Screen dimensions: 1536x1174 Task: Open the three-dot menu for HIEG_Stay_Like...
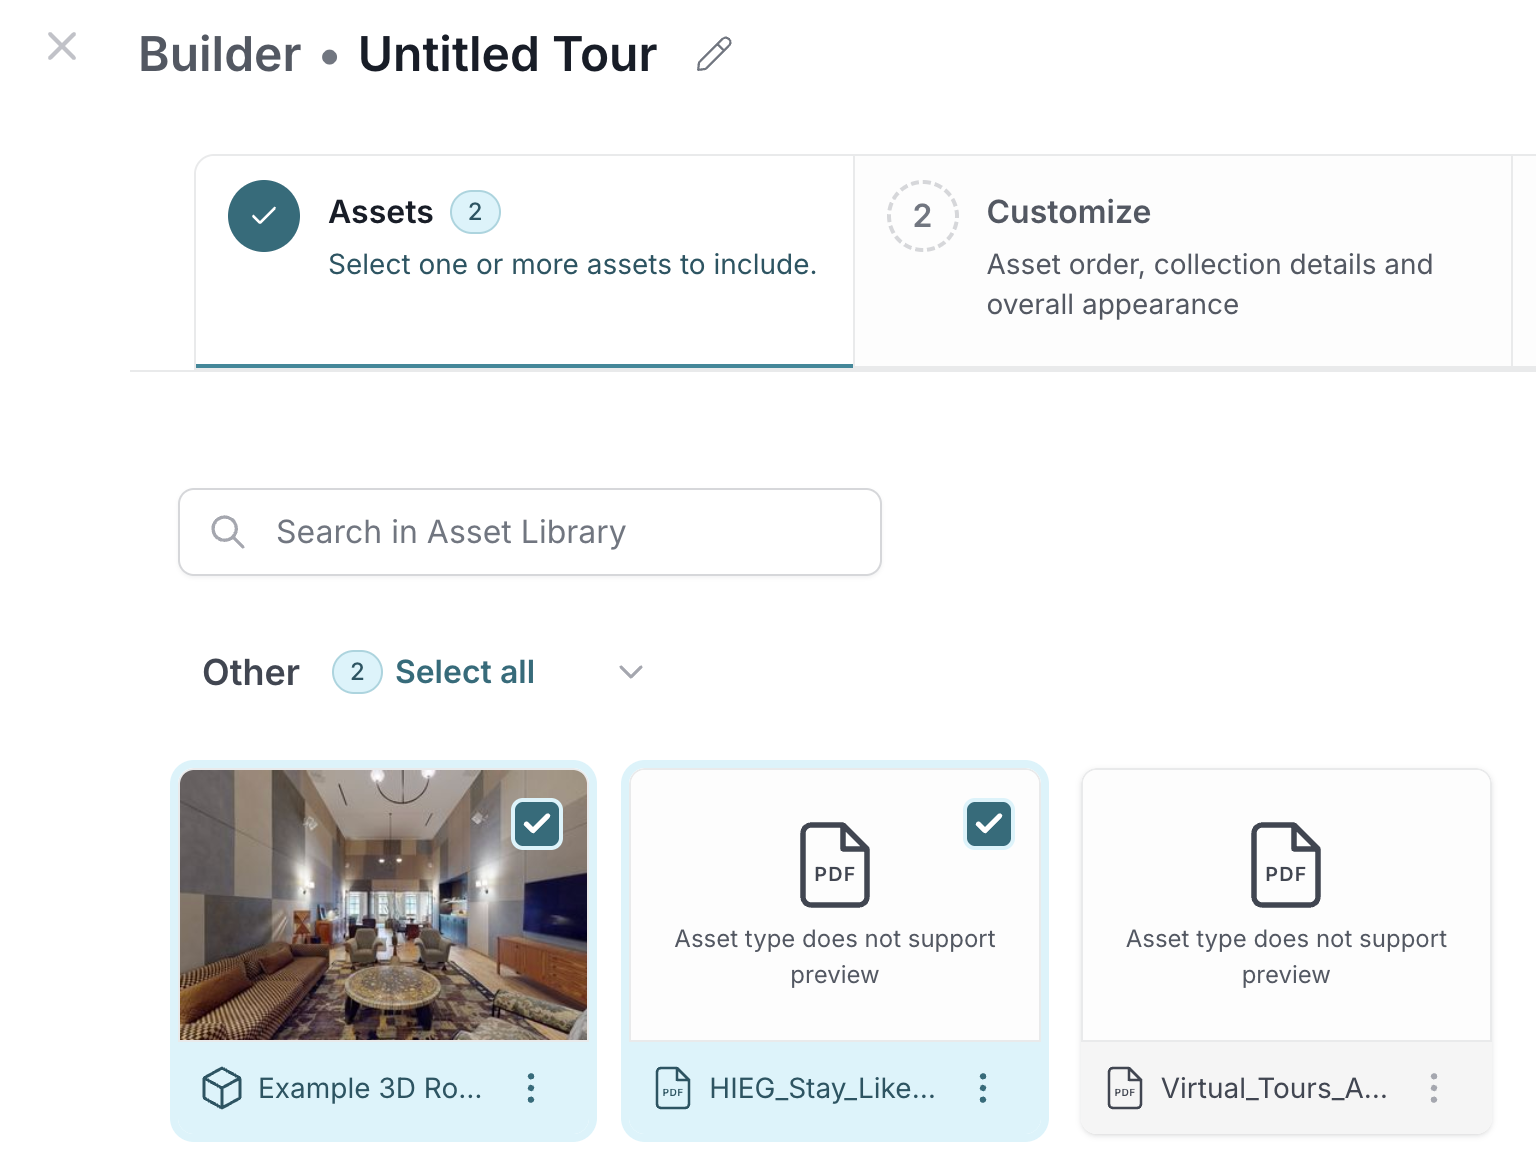[983, 1088]
